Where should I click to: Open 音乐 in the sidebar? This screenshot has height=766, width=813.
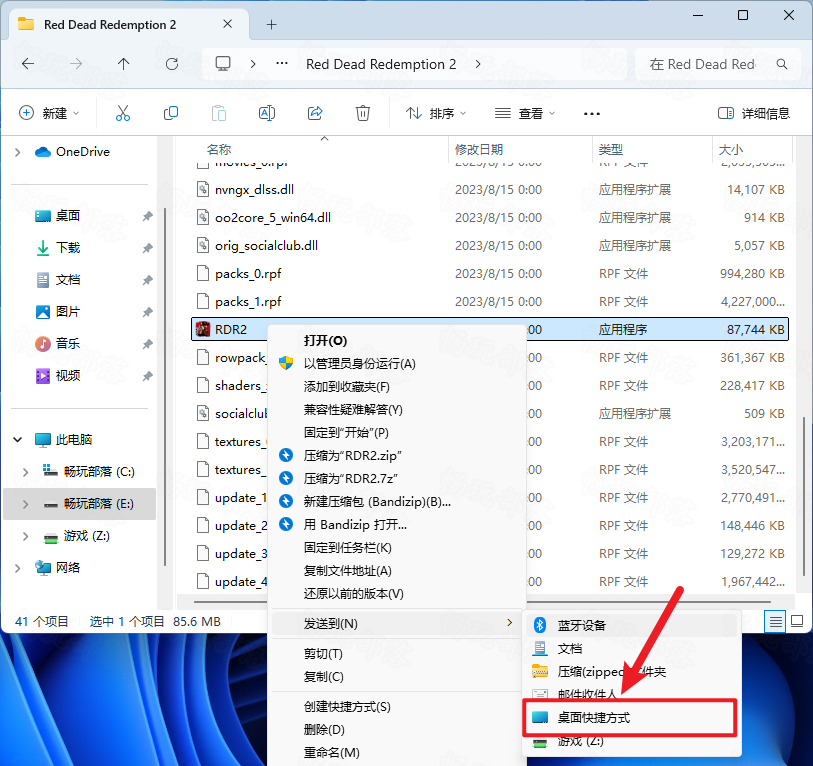[x=67, y=343]
